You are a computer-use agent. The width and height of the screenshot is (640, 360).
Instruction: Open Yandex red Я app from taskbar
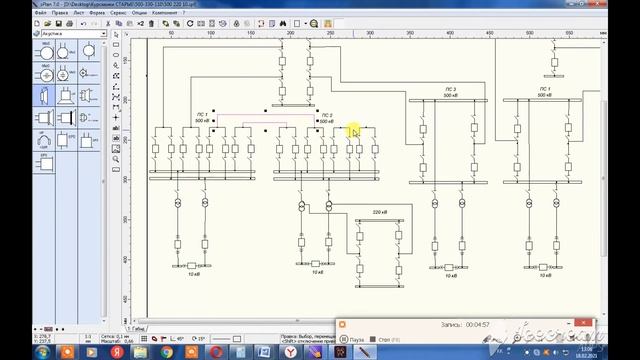point(117,352)
